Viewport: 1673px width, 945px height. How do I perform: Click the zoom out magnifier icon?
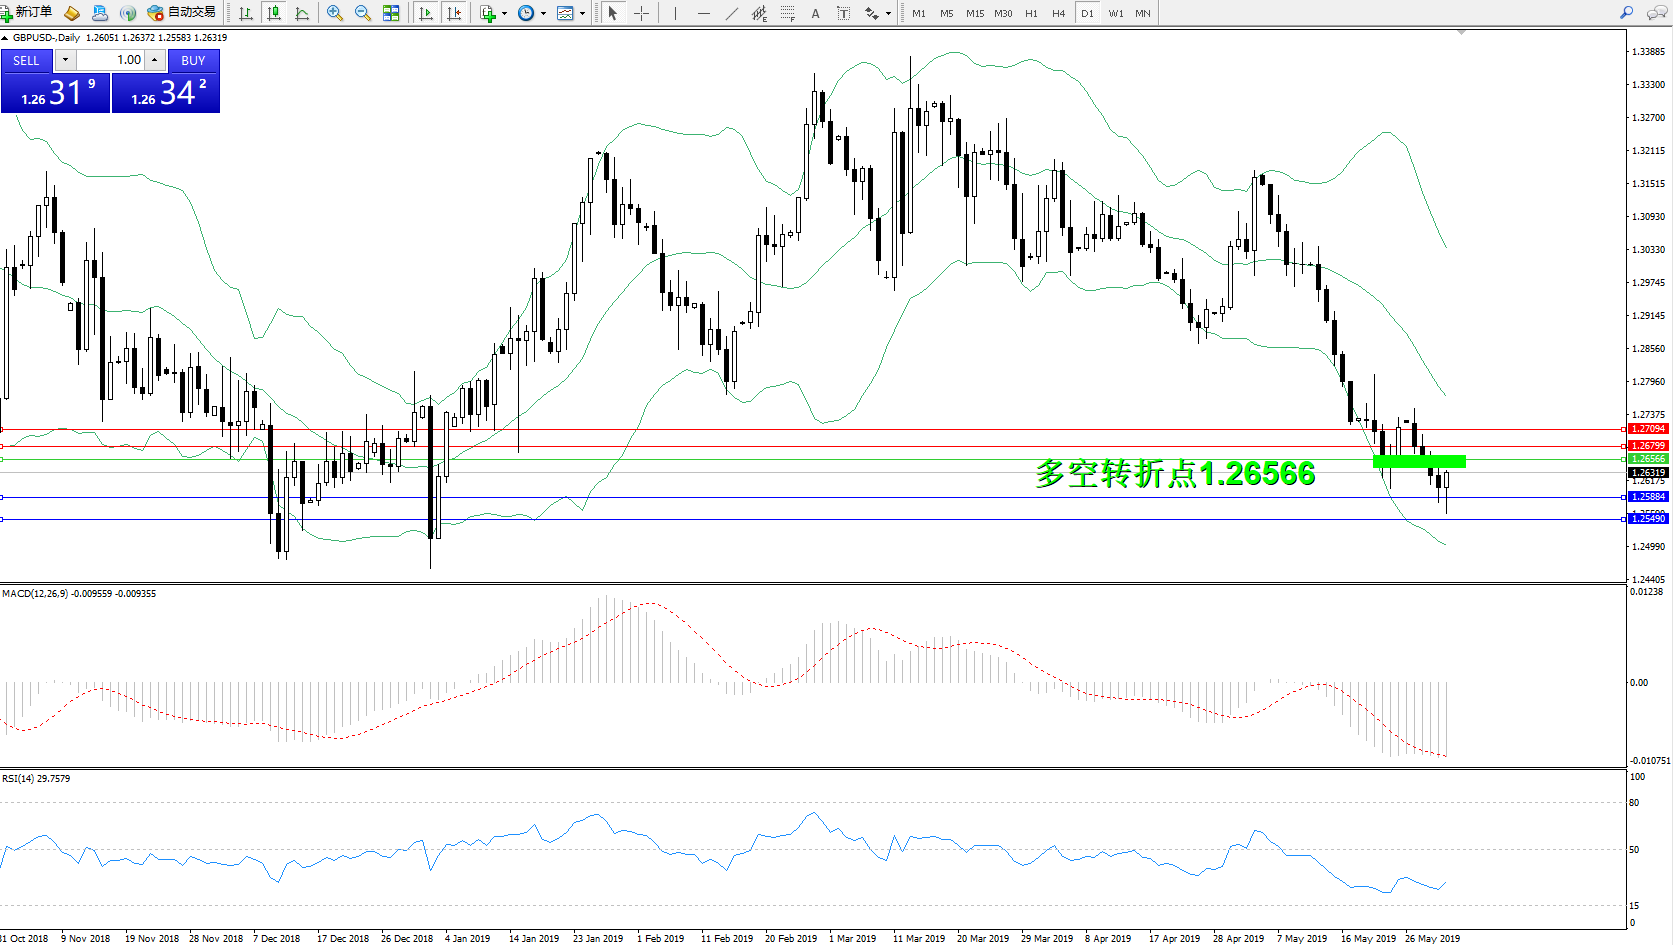[362, 13]
